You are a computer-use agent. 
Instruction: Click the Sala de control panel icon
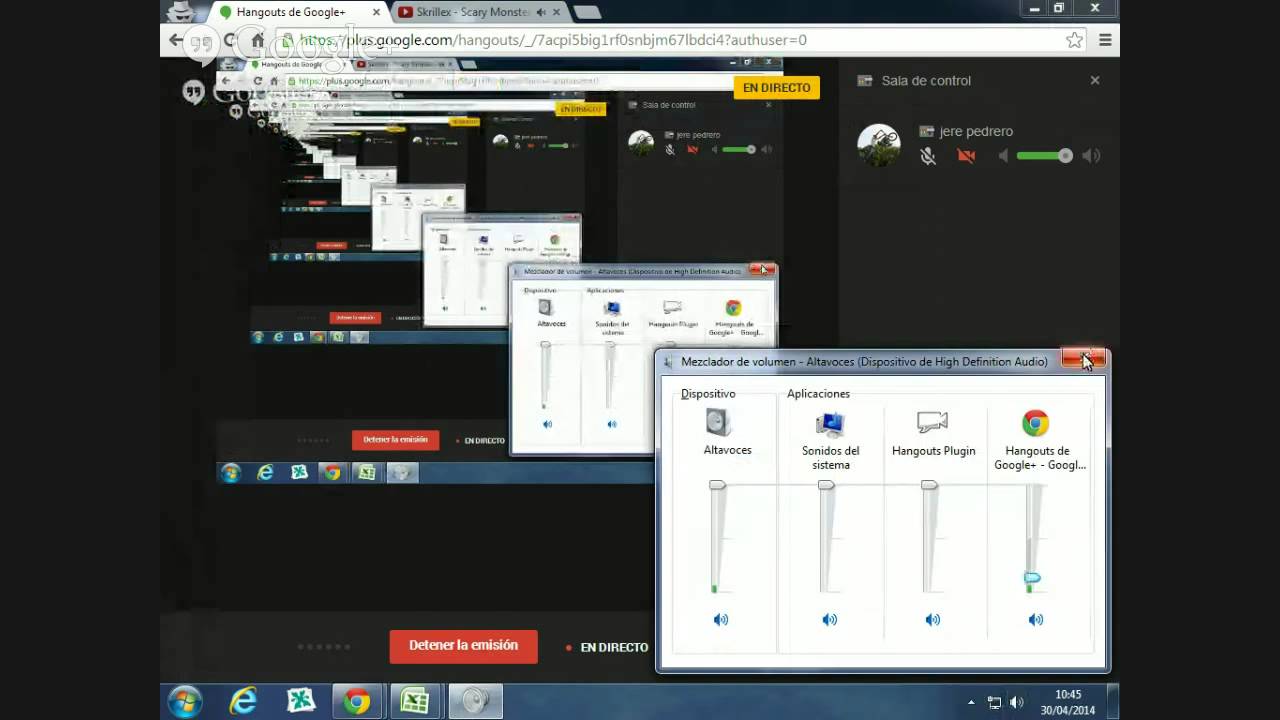point(864,81)
